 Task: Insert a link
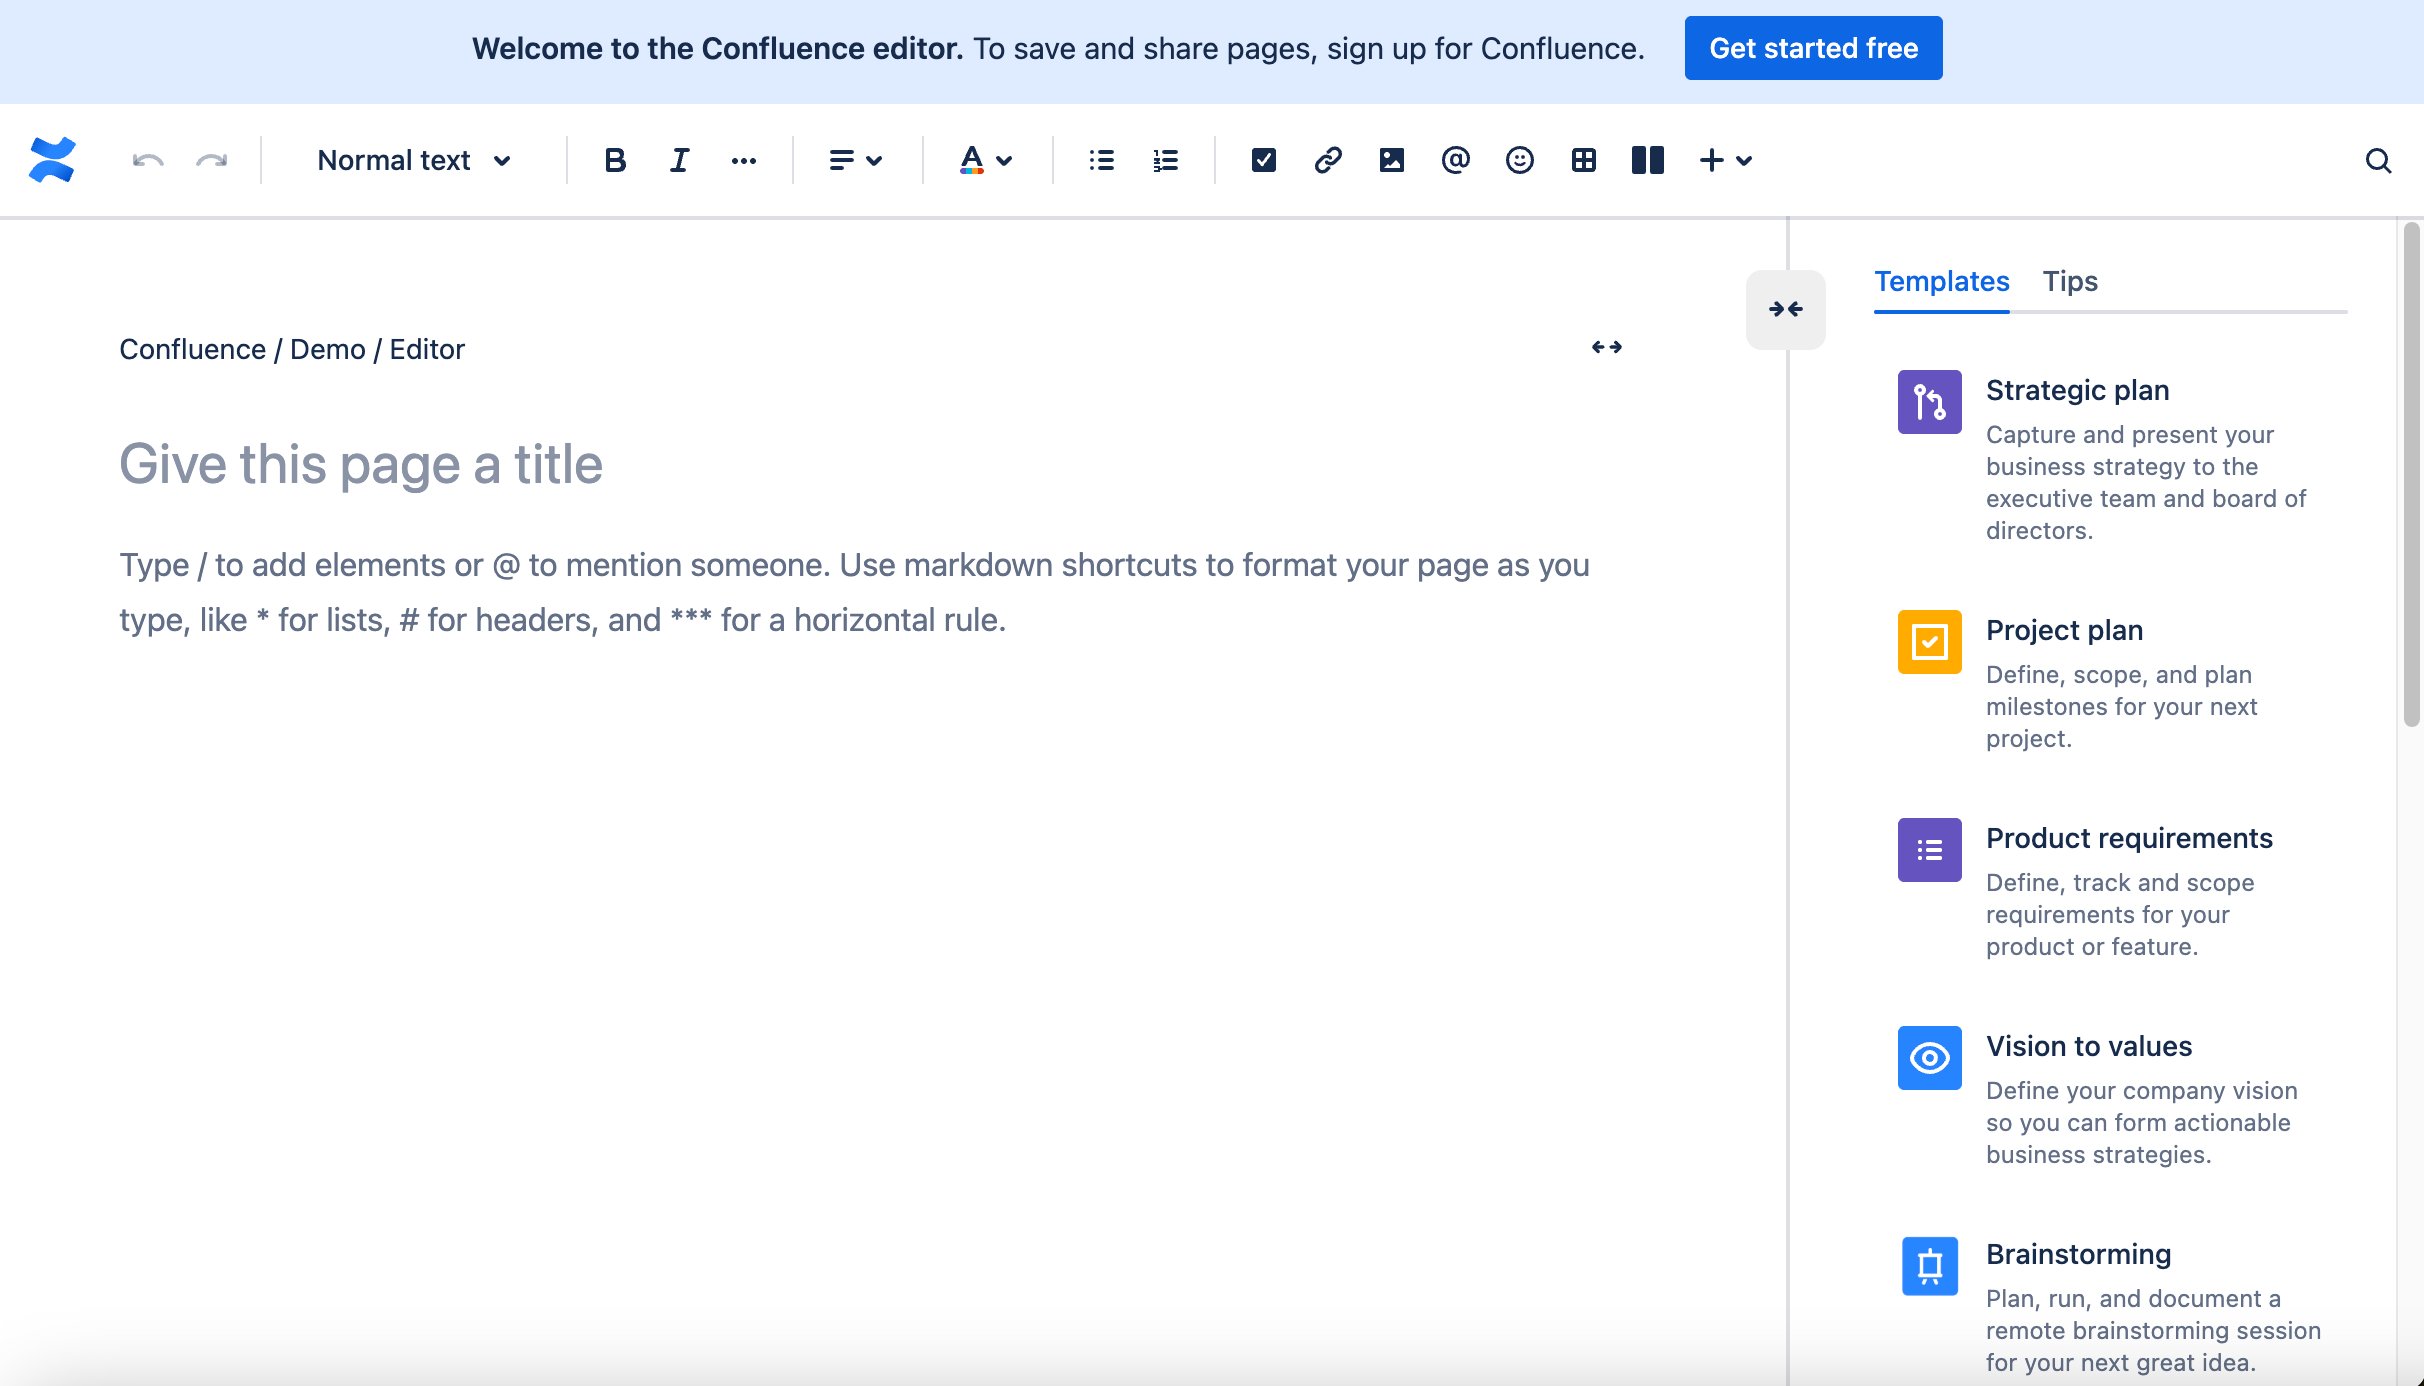(1328, 159)
